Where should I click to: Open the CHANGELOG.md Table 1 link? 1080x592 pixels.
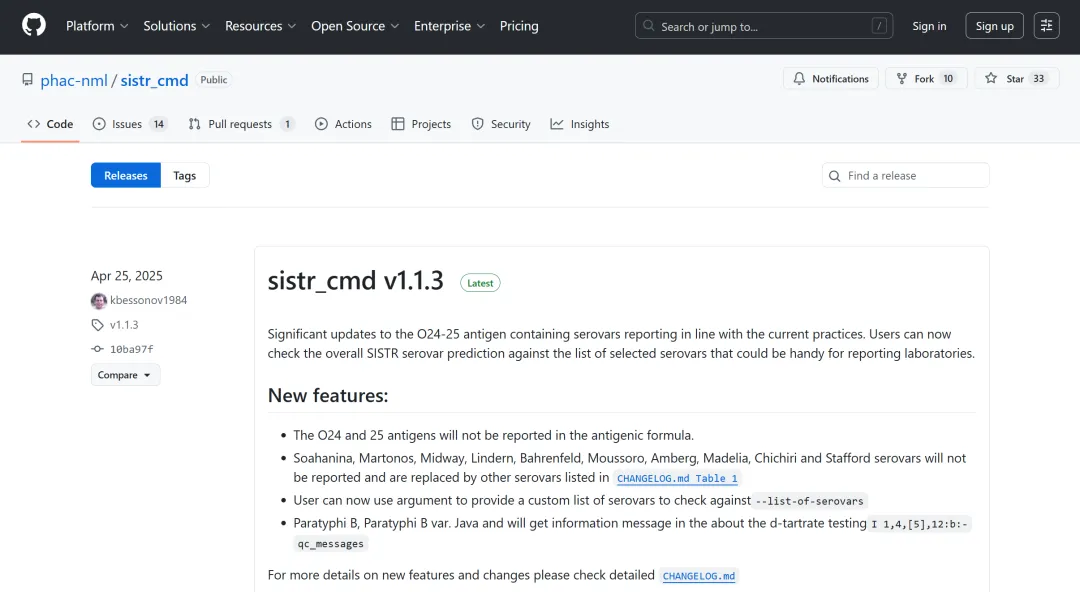(677, 478)
